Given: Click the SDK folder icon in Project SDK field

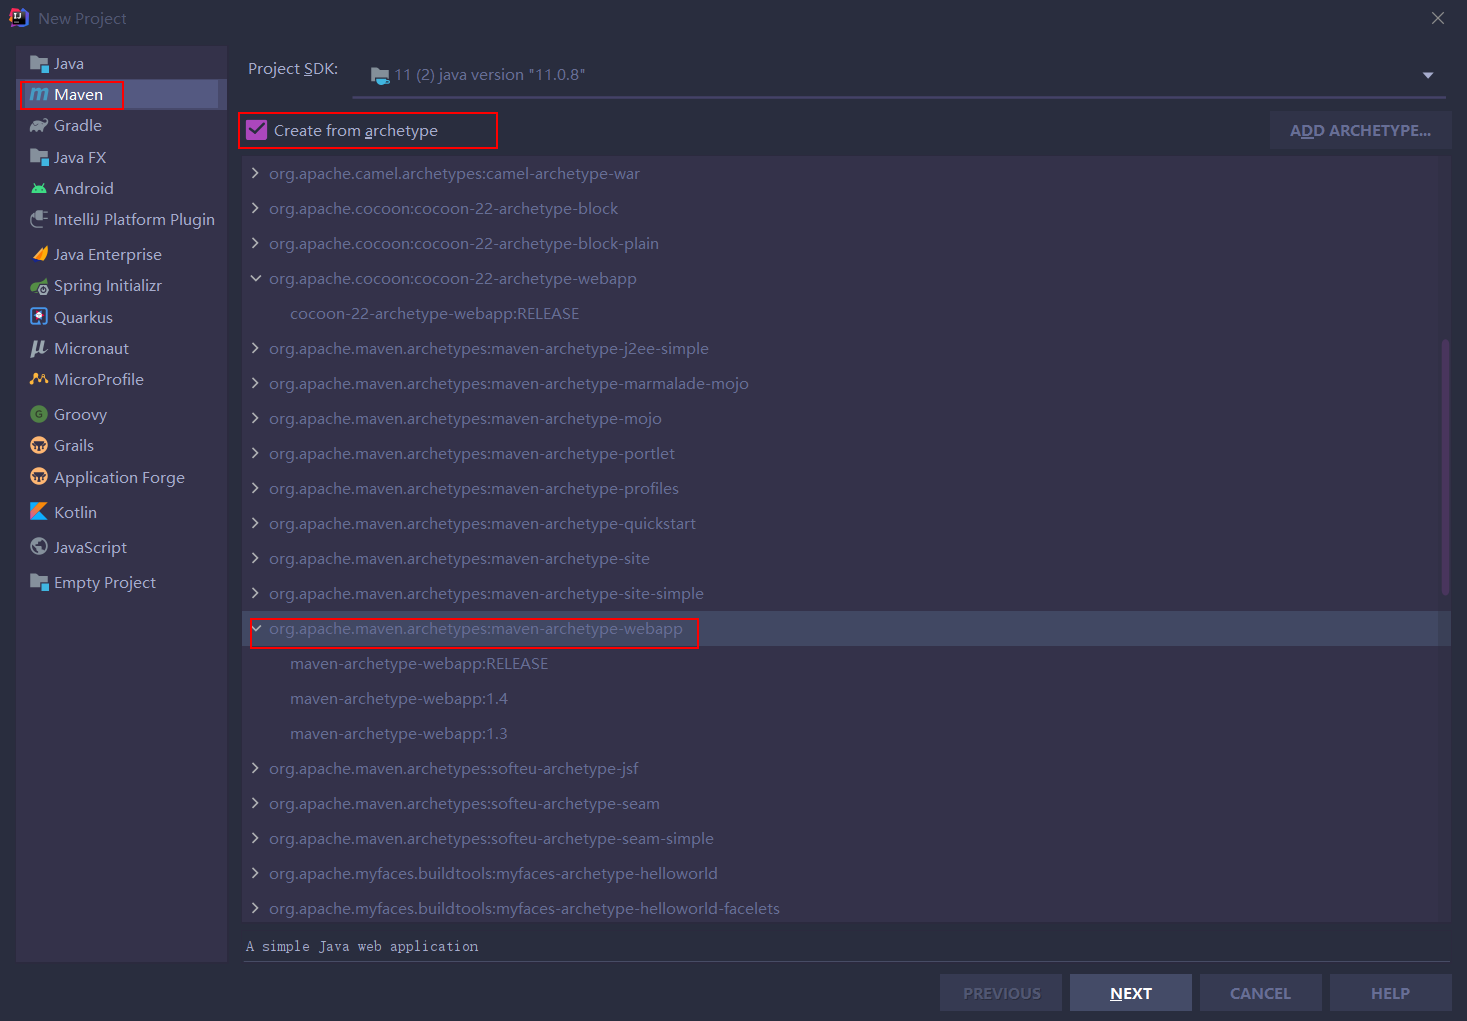Looking at the screenshot, I should [x=380, y=75].
